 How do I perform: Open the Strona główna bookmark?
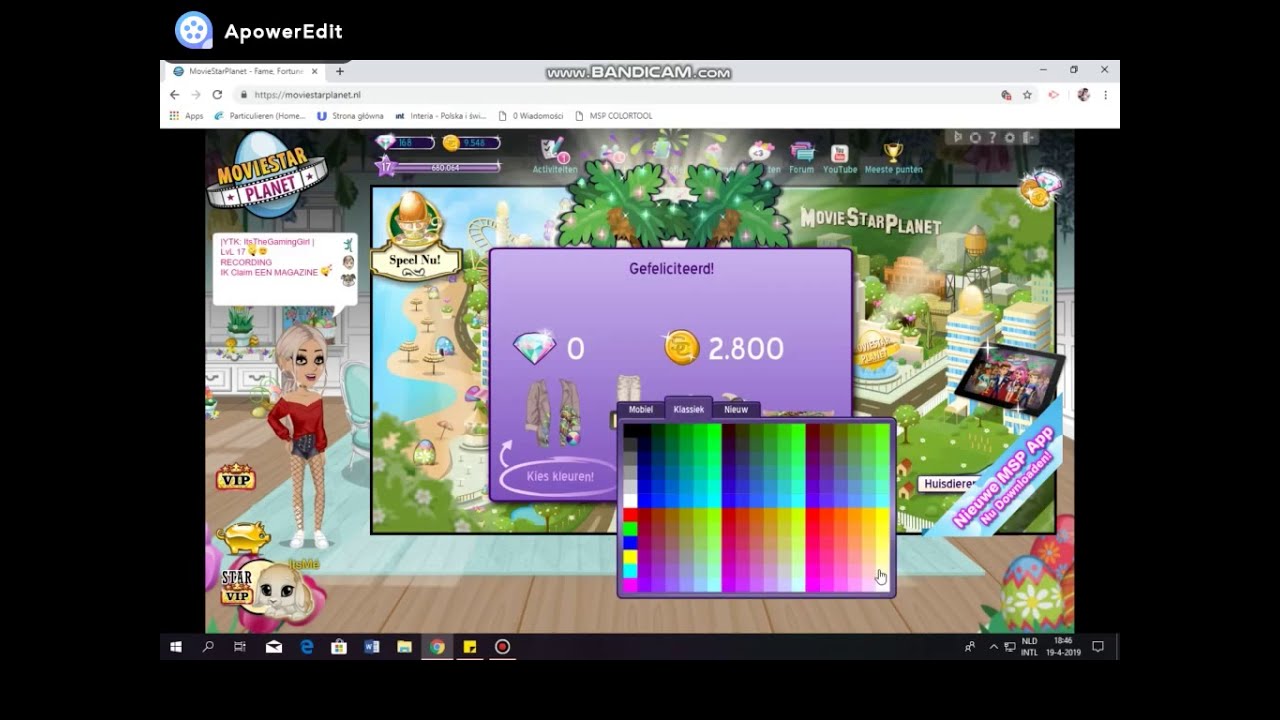(350, 116)
